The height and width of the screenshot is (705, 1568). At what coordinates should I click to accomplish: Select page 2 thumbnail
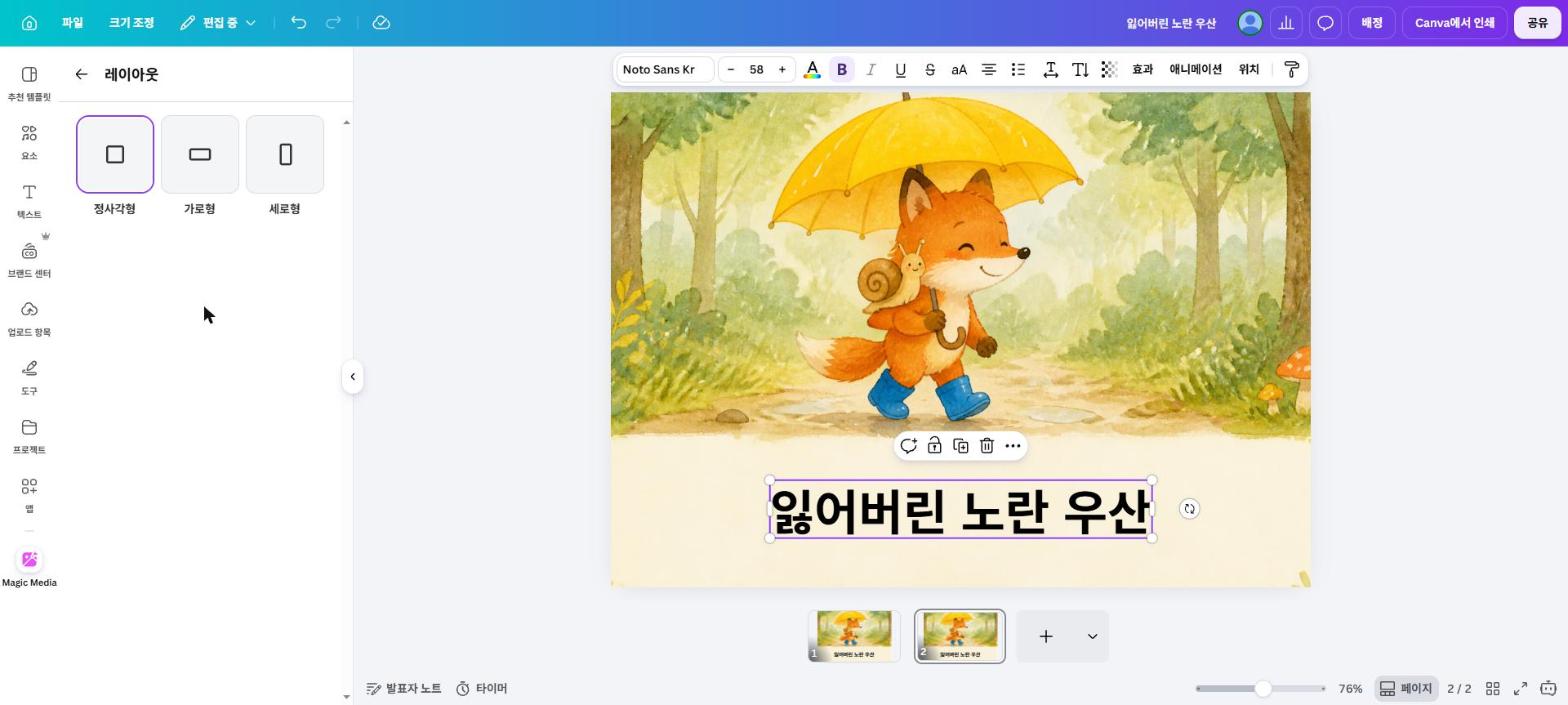960,636
